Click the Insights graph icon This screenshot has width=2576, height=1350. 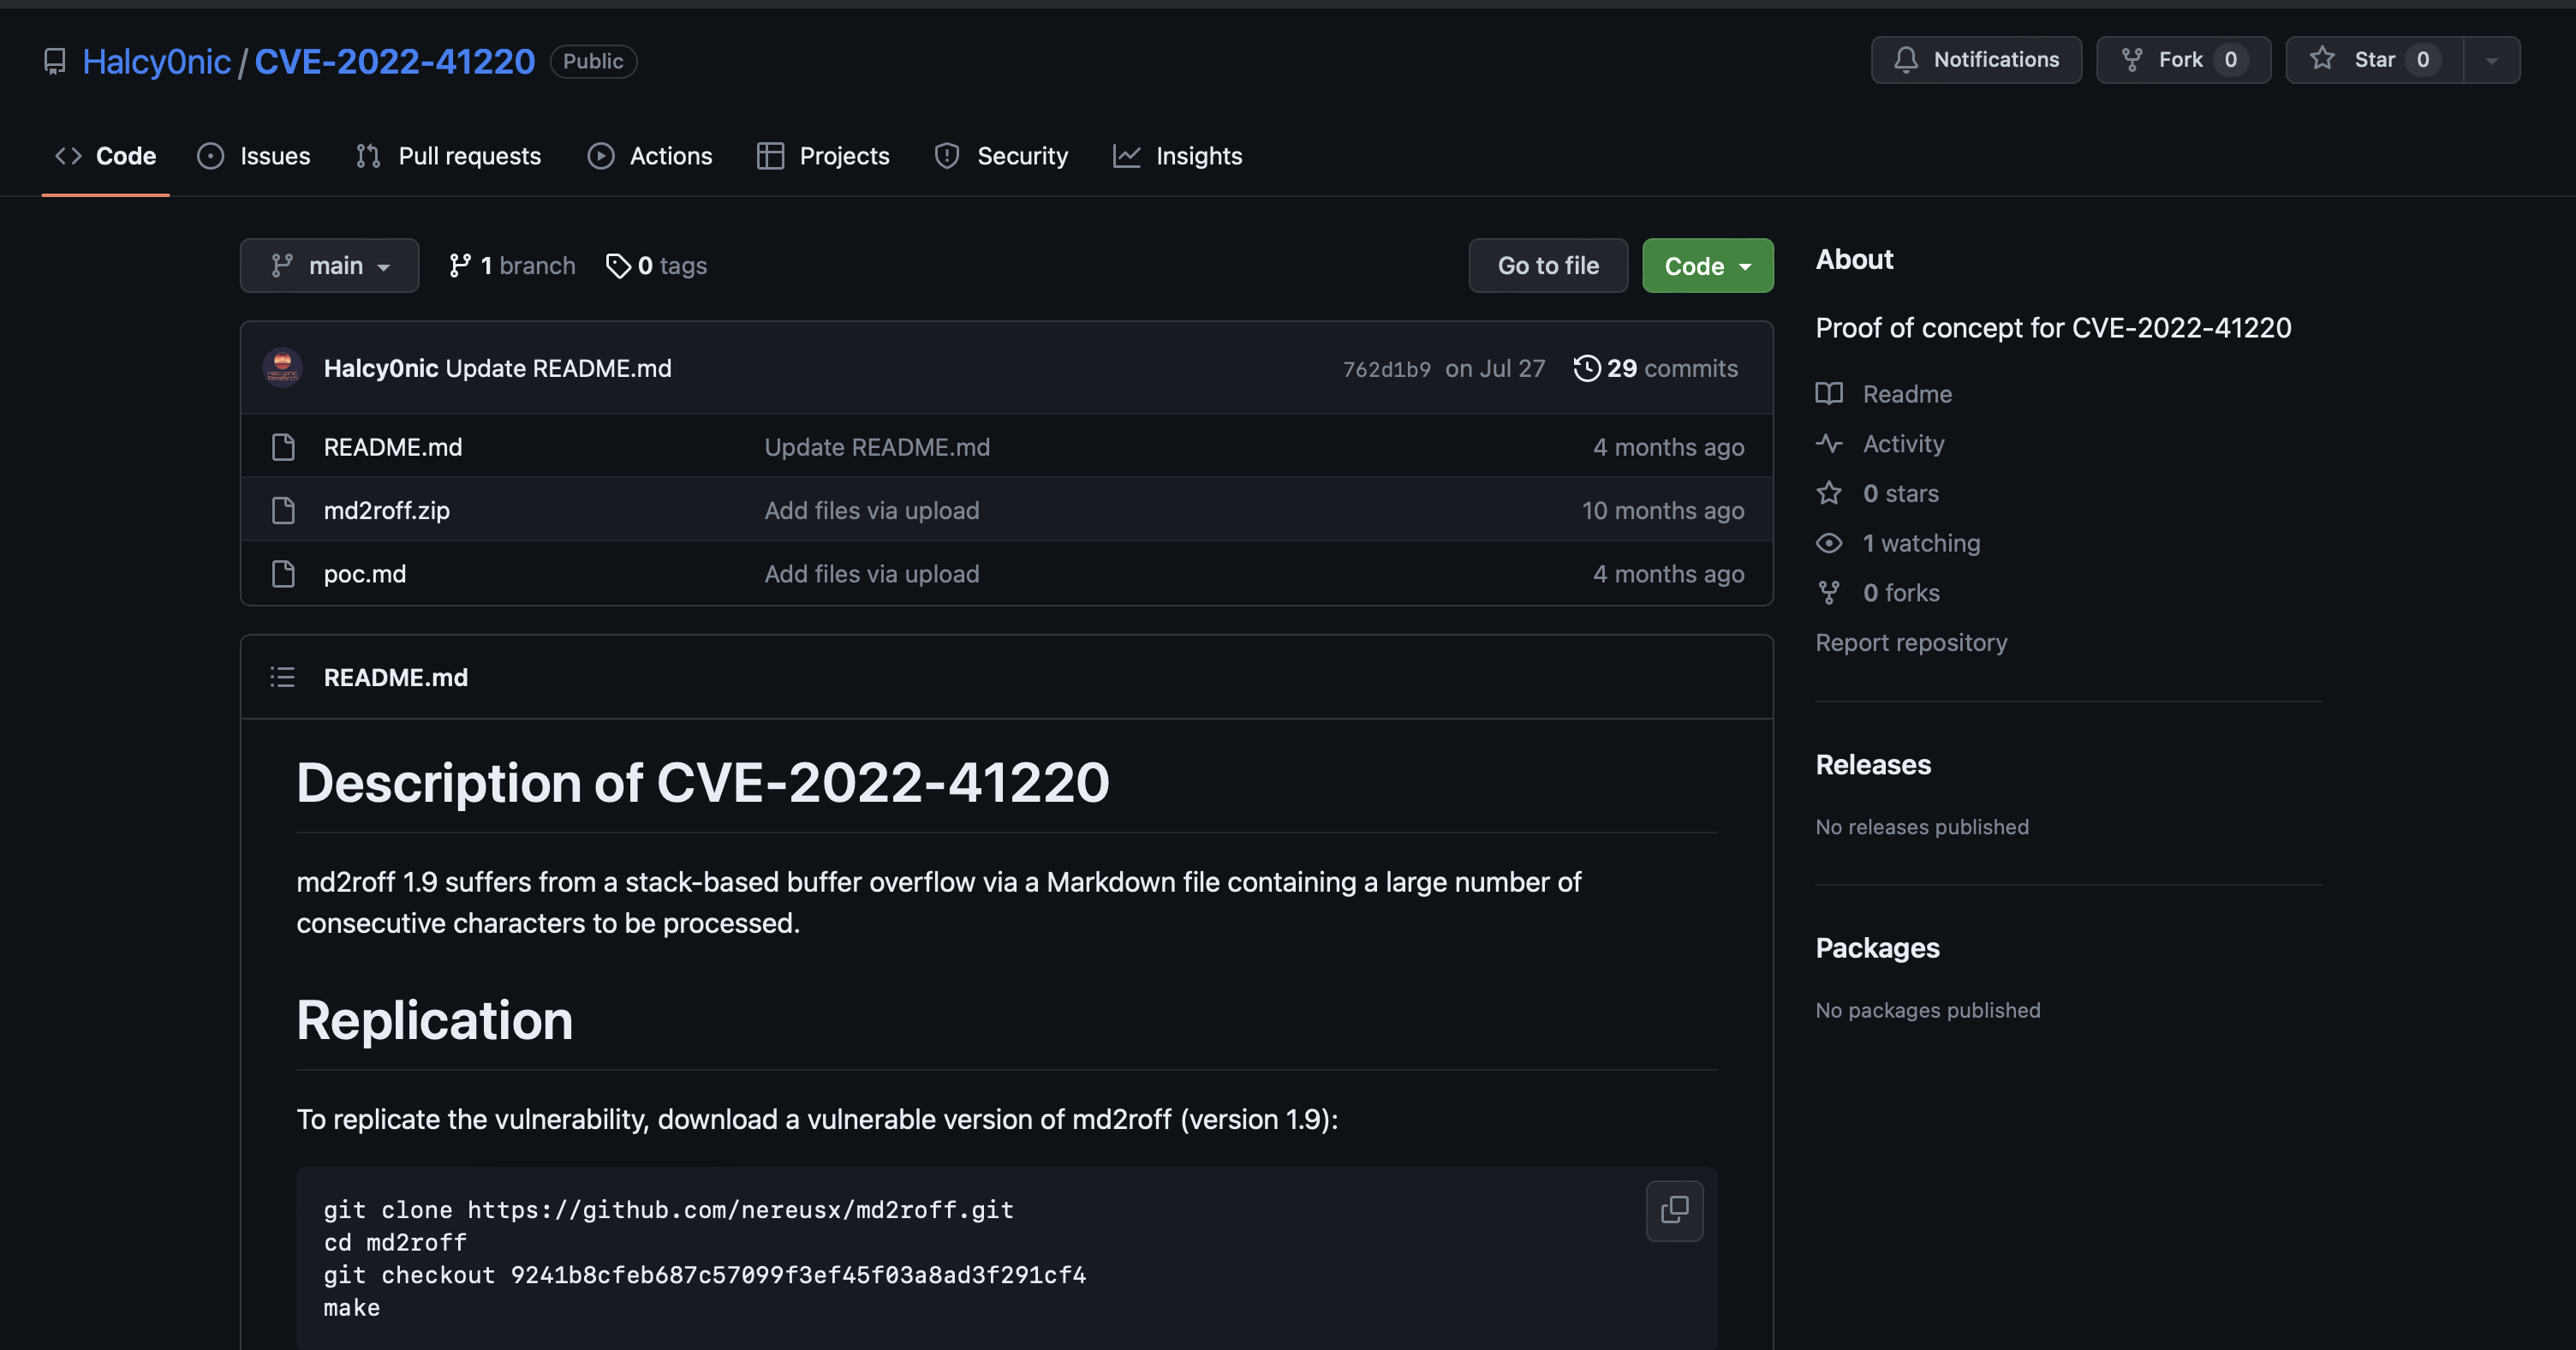(1126, 156)
